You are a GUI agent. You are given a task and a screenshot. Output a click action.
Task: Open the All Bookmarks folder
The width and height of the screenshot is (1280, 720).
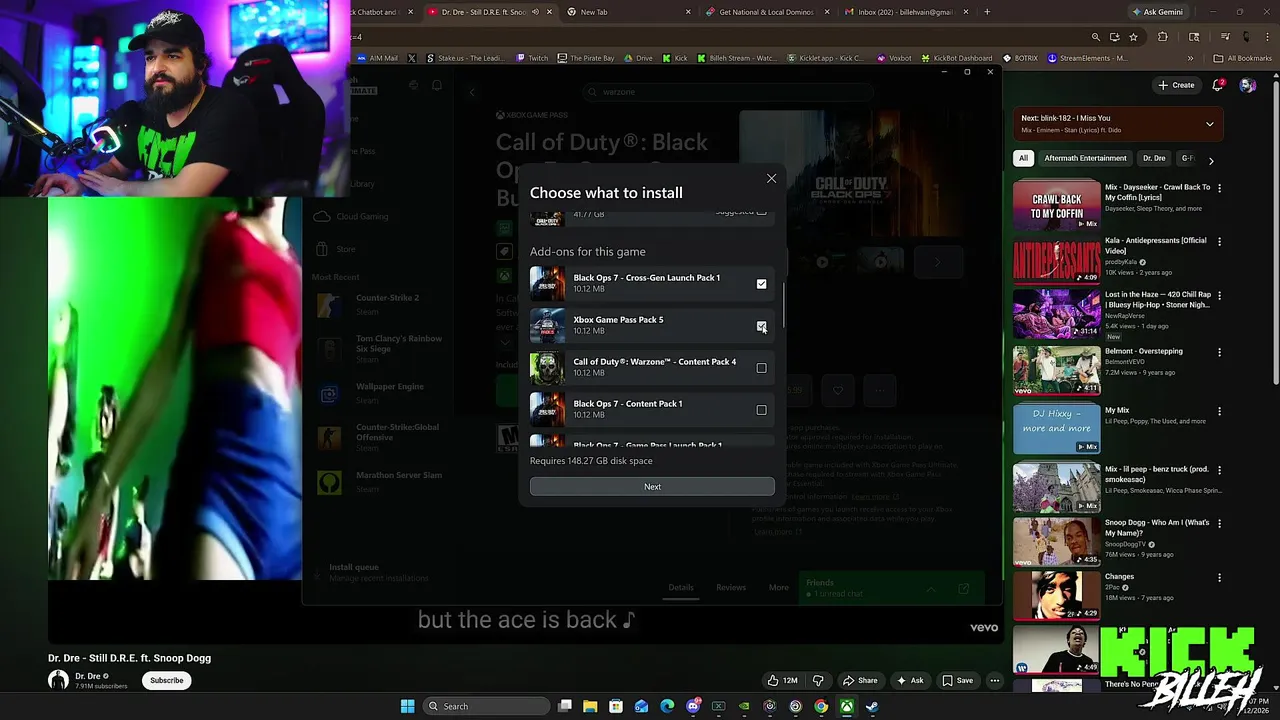(1242, 58)
